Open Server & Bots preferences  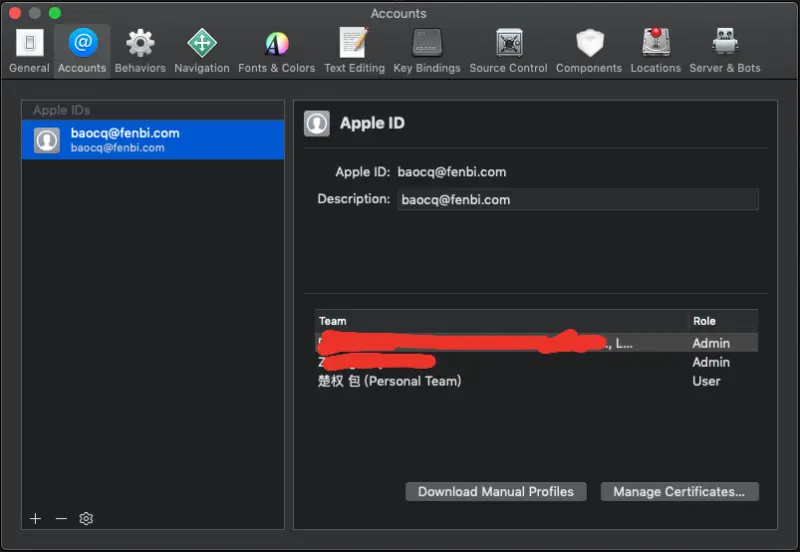(724, 51)
